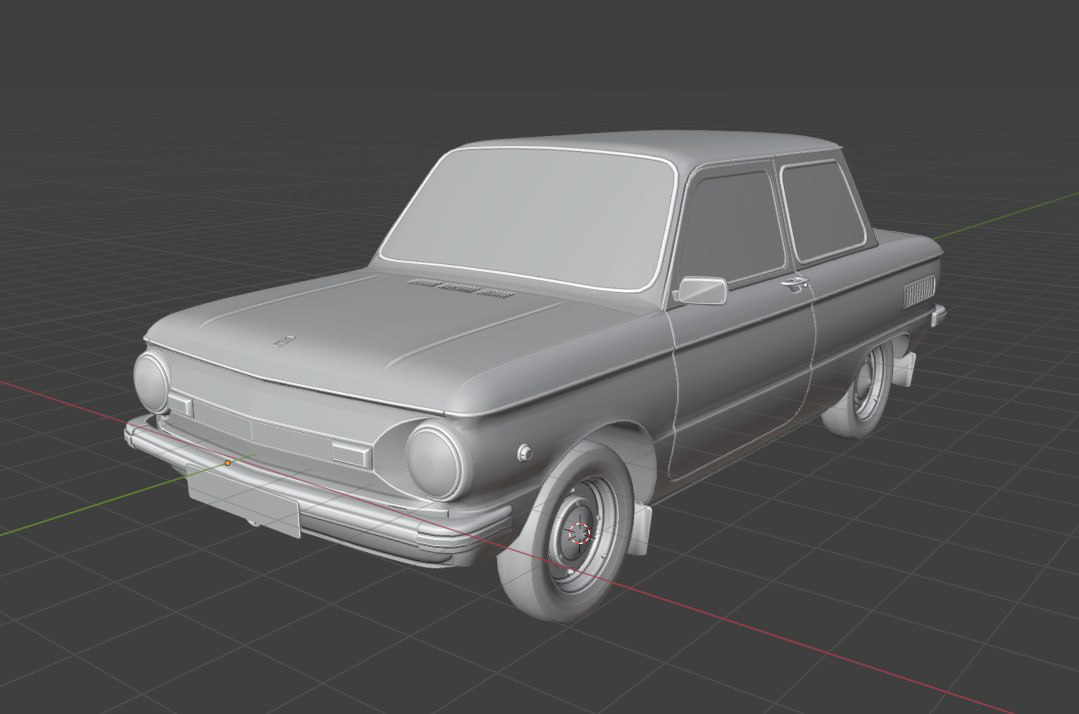1079x714 pixels.
Task: Select the front wheel tire
Action: 568,533
